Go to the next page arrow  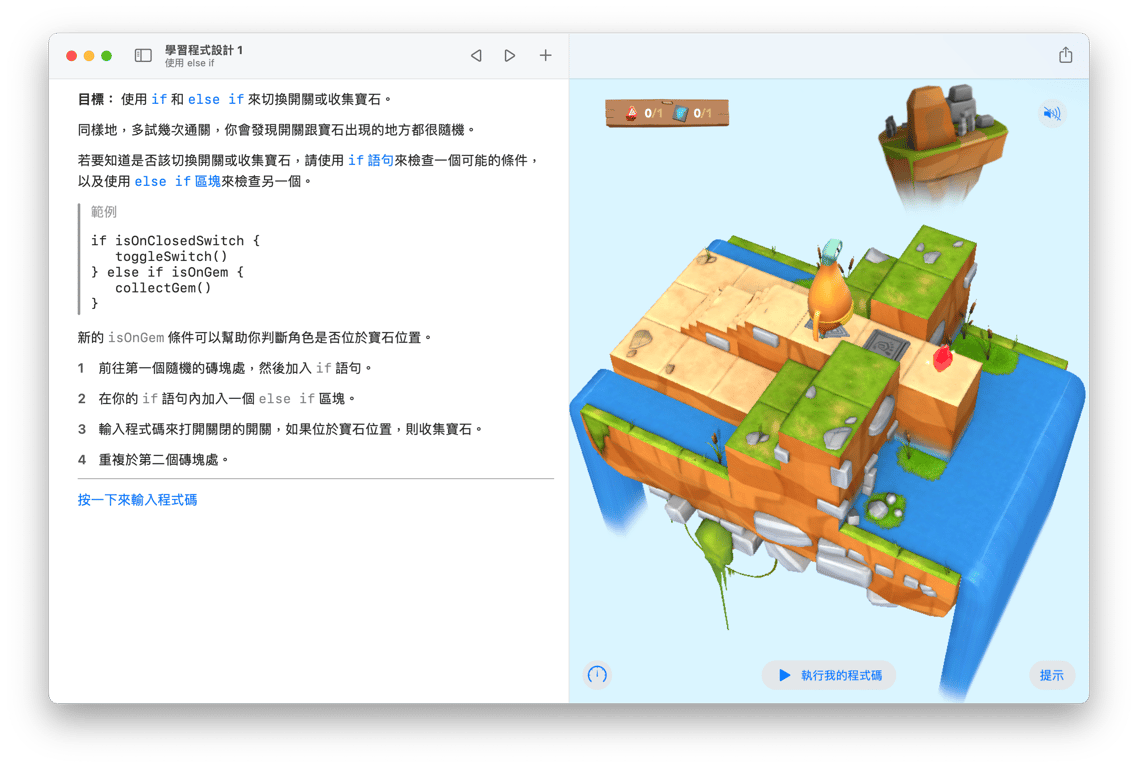click(x=509, y=56)
